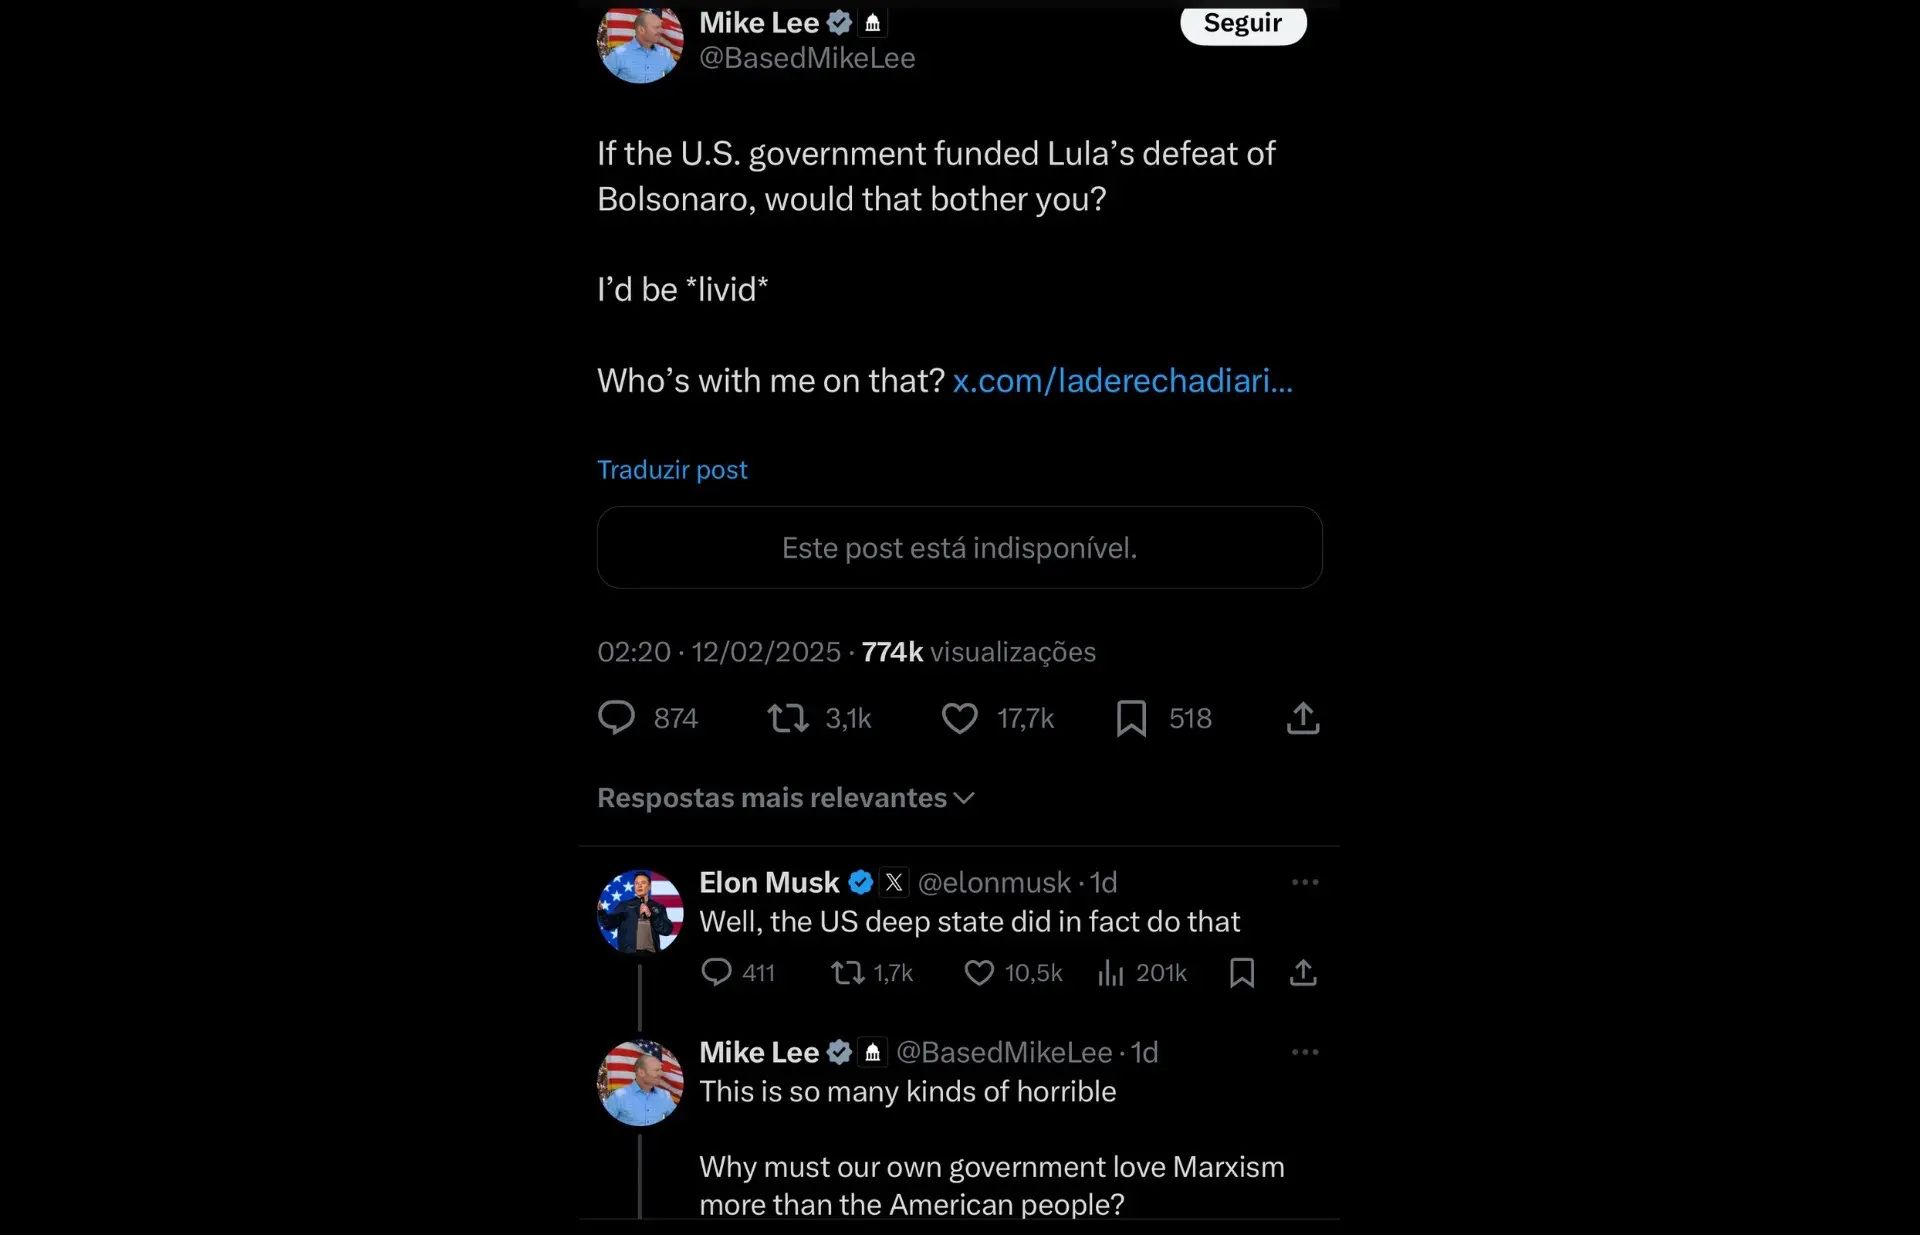Open more options on Elon Musk's reply

click(x=1304, y=882)
